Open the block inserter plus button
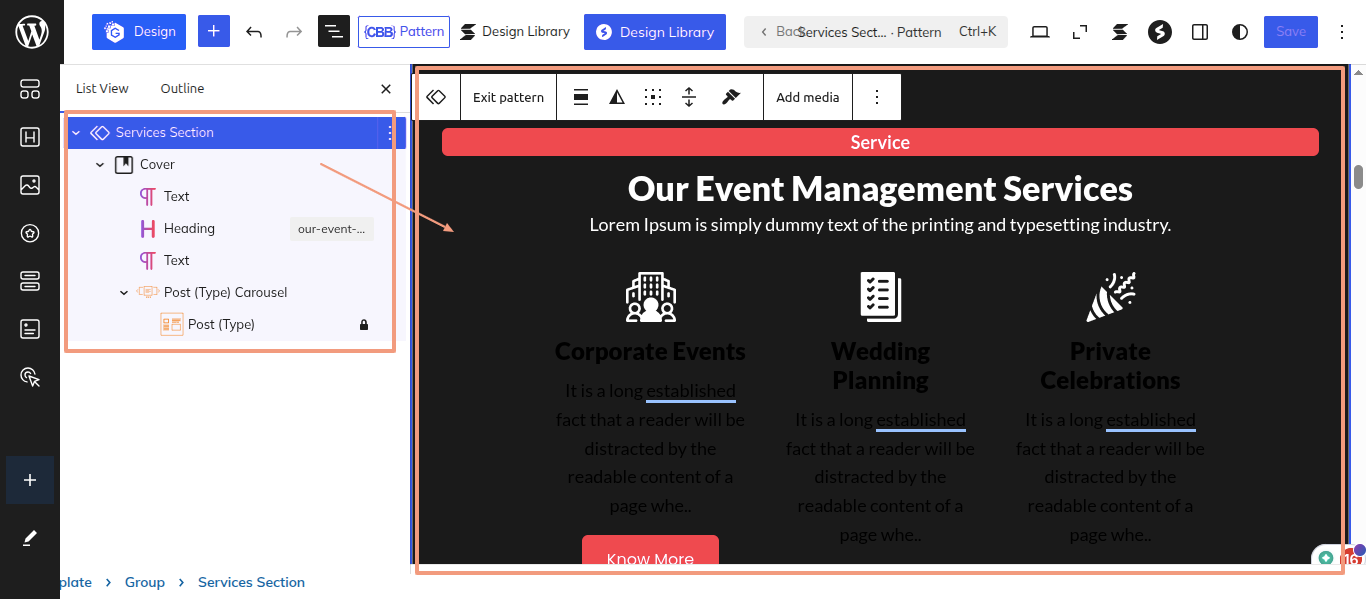1366x599 pixels. (x=214, y=32)
